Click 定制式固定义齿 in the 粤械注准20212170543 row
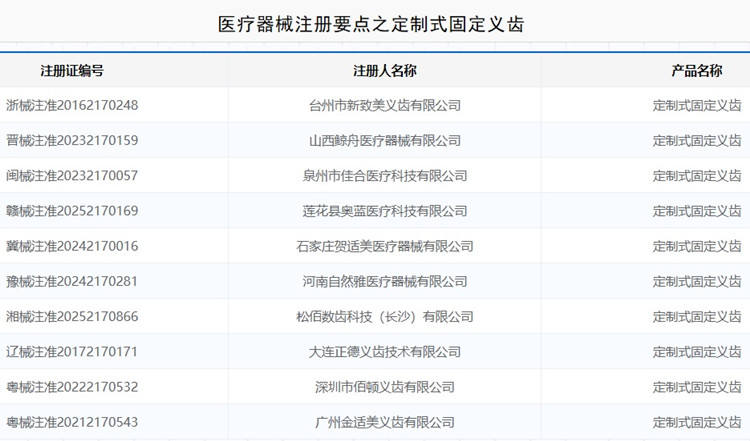 697,422
